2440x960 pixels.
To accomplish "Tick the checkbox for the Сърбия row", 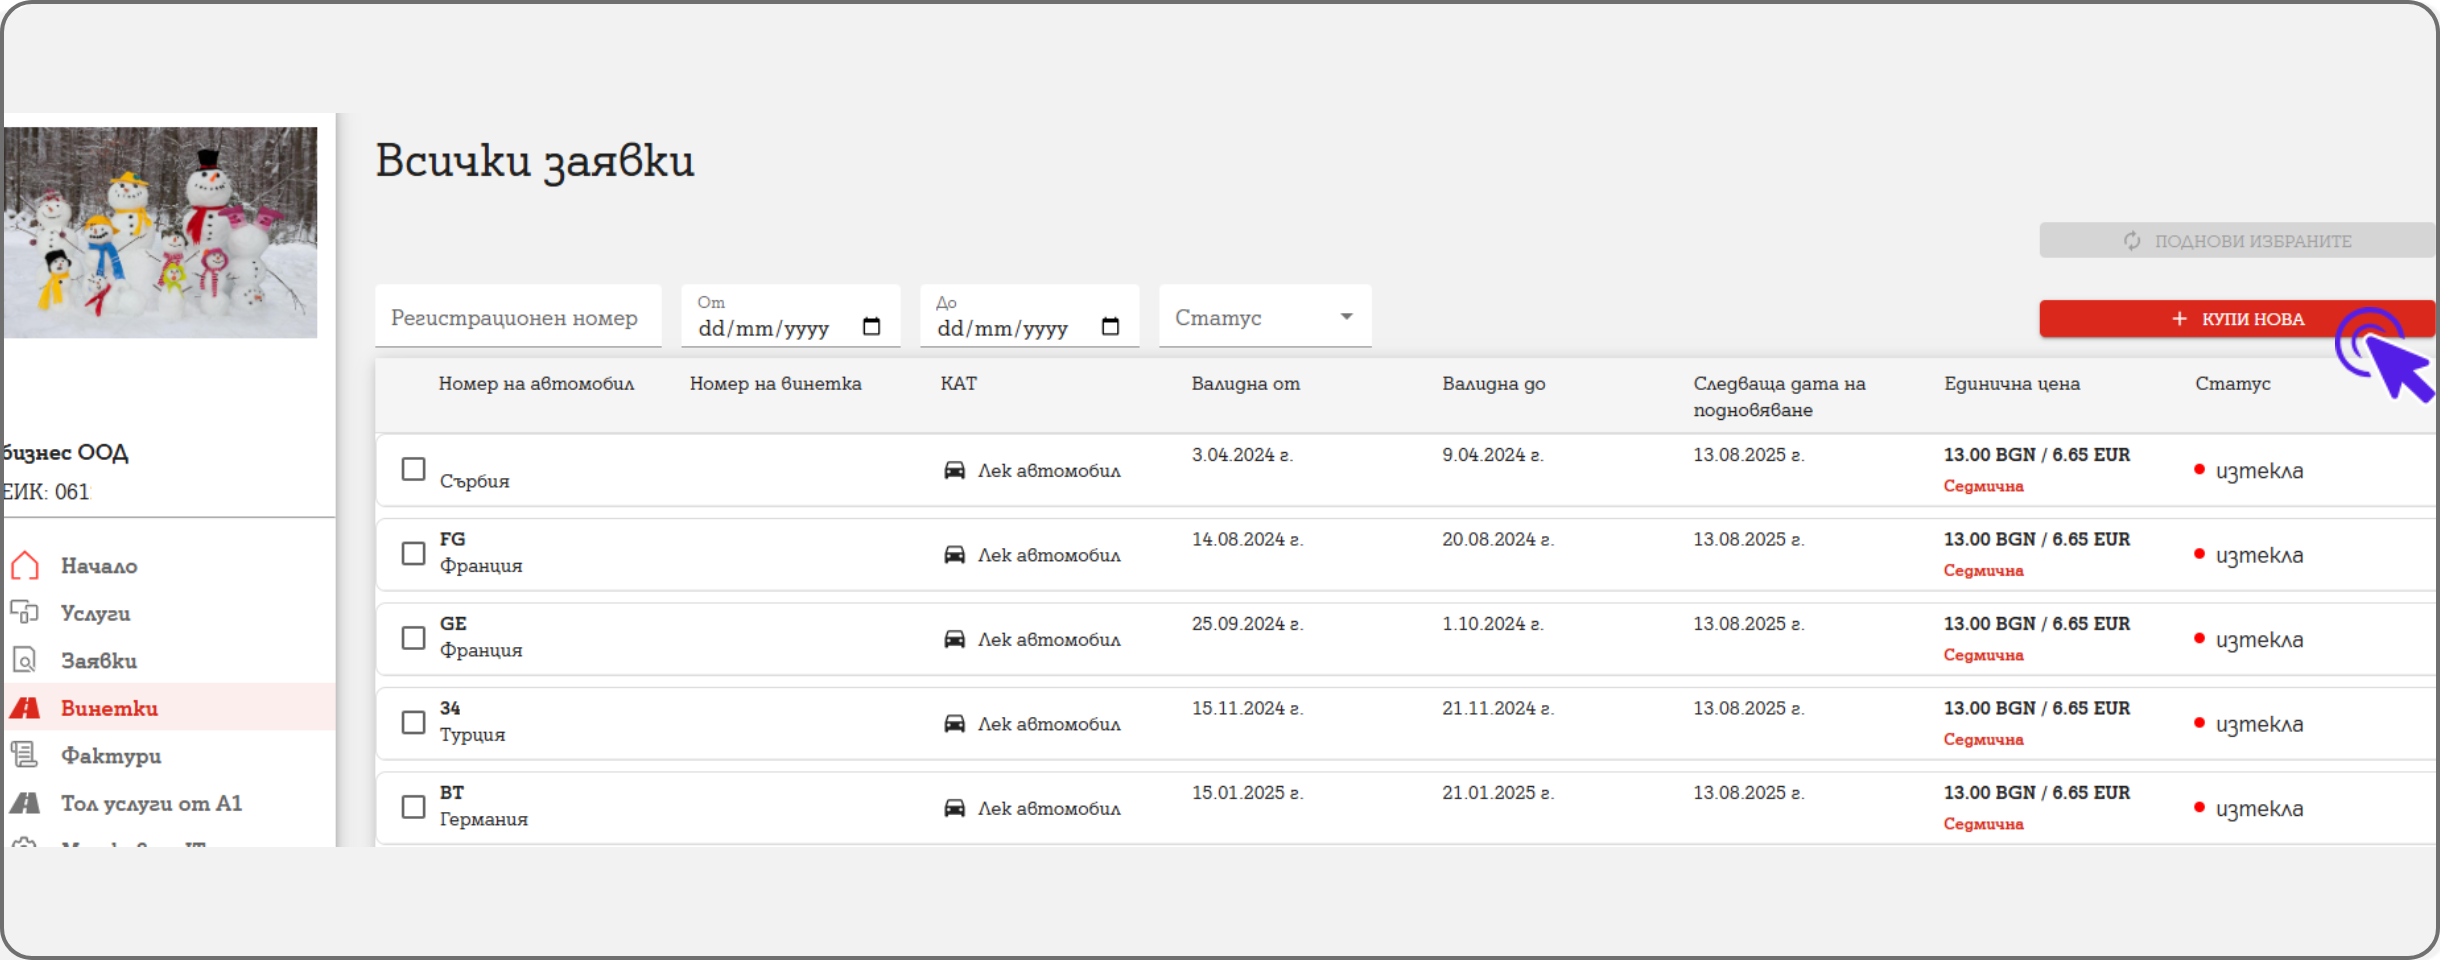I will [413, 469].
